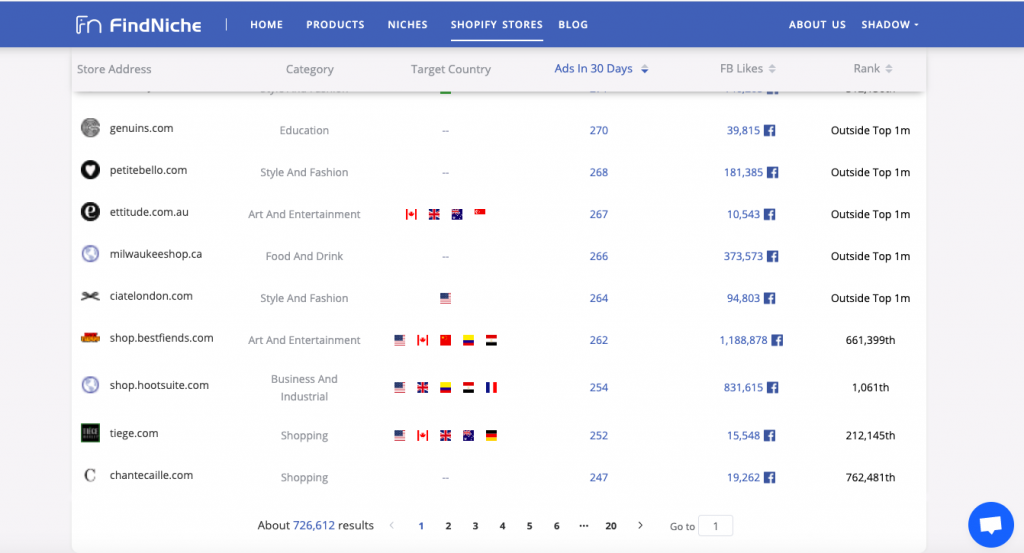
Task: Click the chantecaille.com favicon
Action: coord(90,475)
